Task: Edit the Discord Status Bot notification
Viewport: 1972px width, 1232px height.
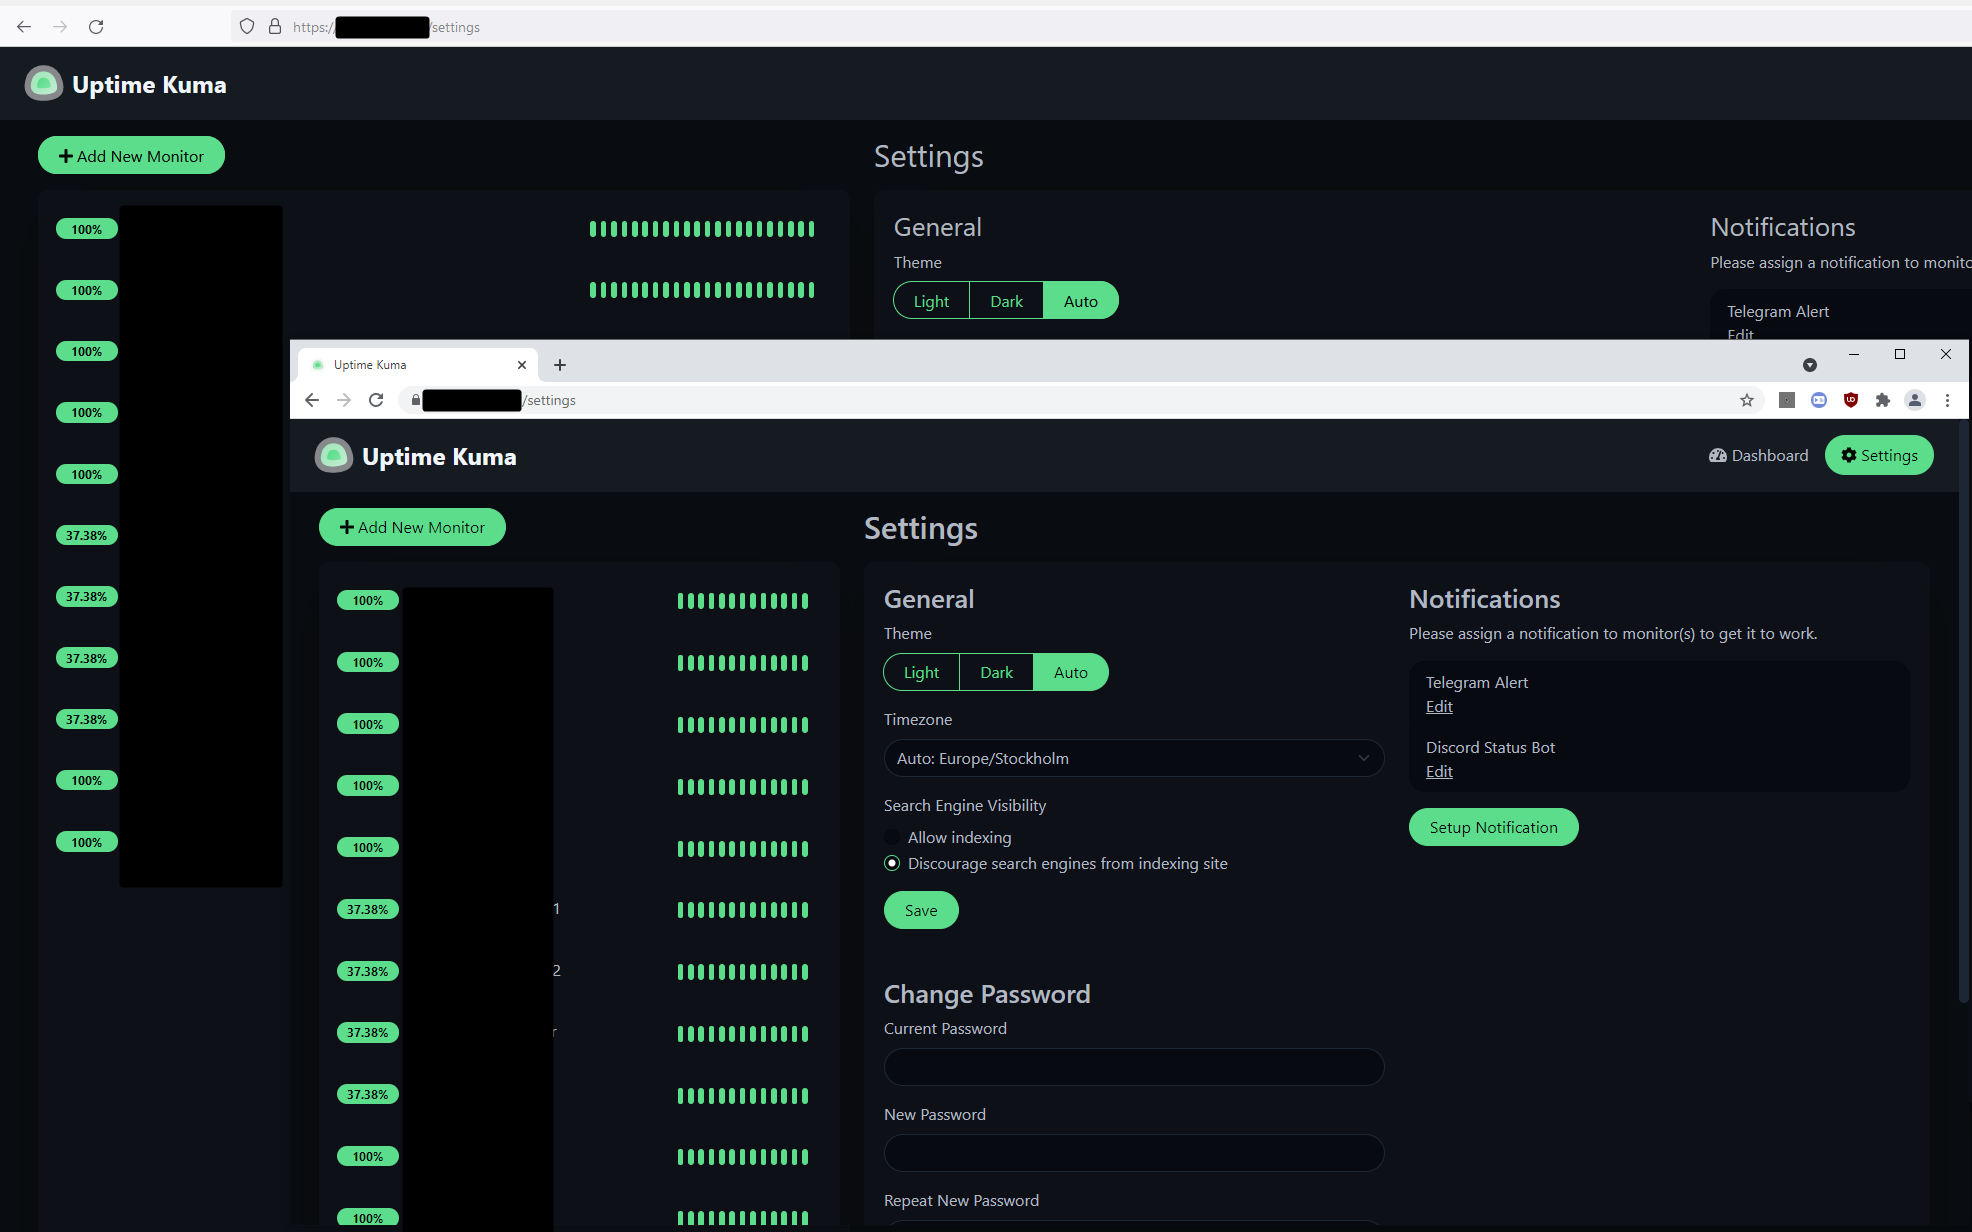Action: coord(1439,771)
